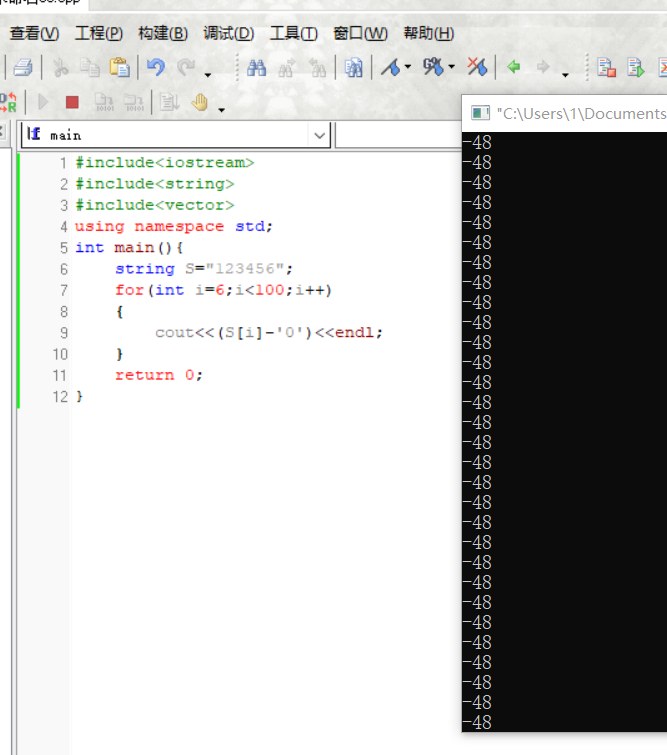Image resolution: width=667 pixels, height=755 pixels.
Task: Click the document with red square icon
Action: pos(606,67)
